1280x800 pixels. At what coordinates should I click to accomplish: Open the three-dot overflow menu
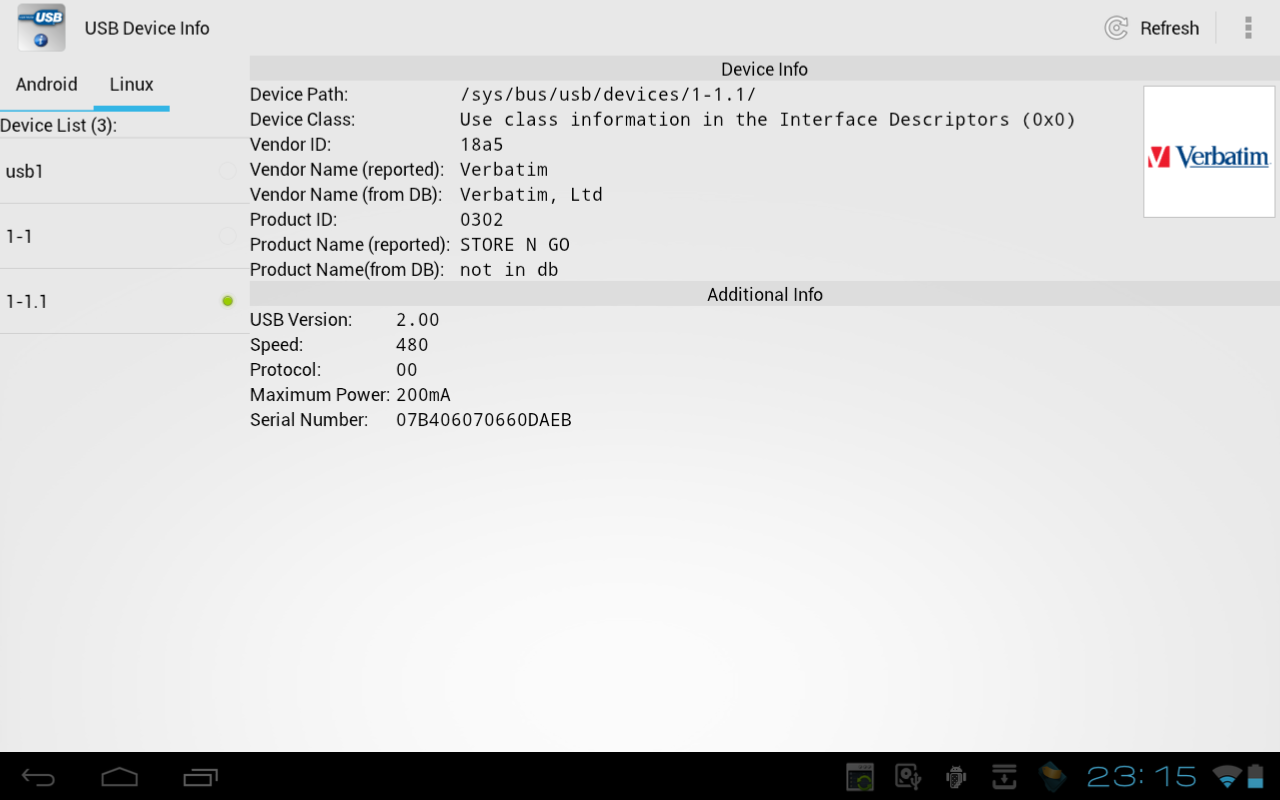click(1247, 28)
